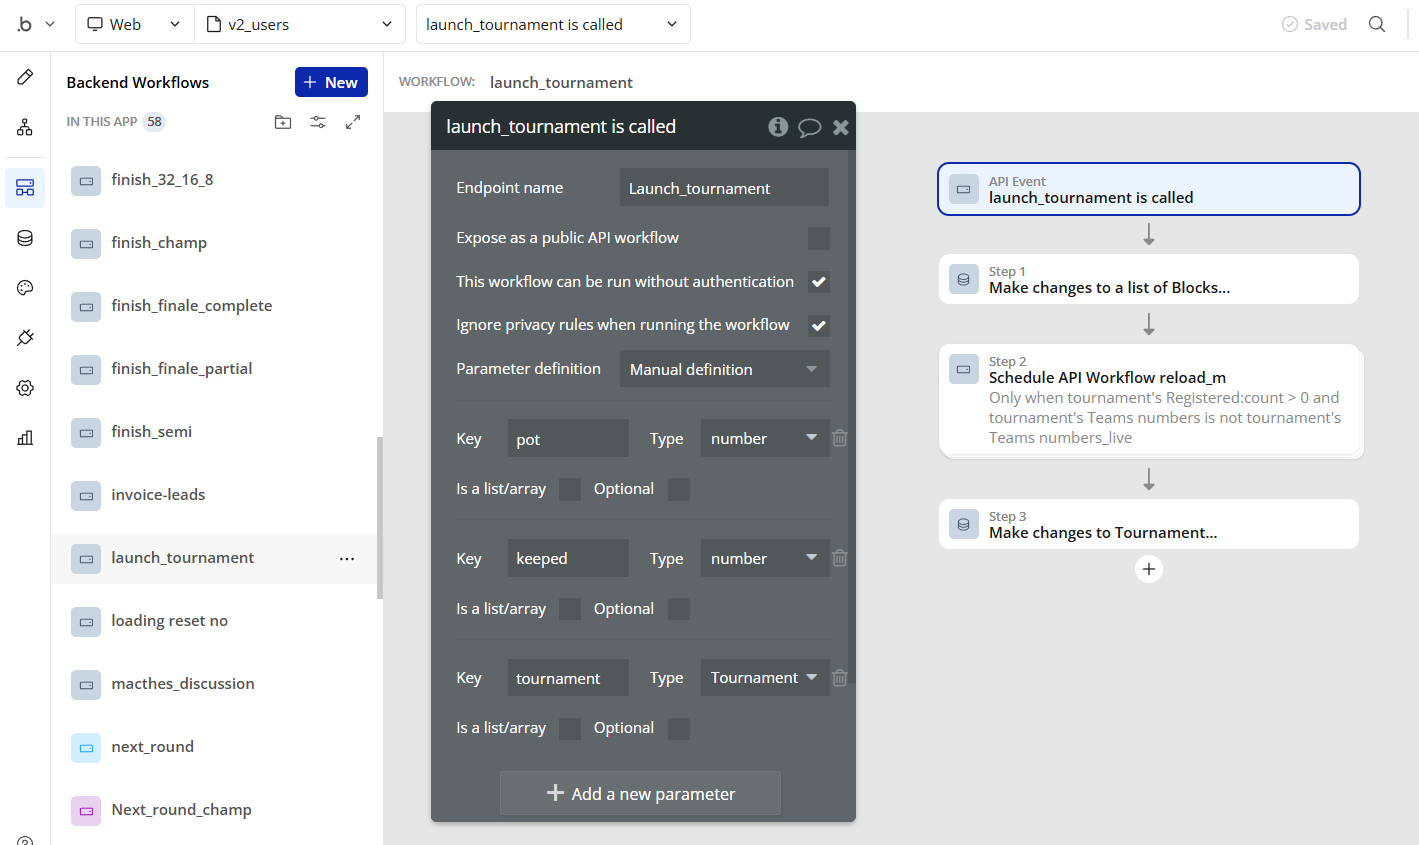Open the Logs chart icon
This screenshot has height=845, width=1419.
coord(25,438)
